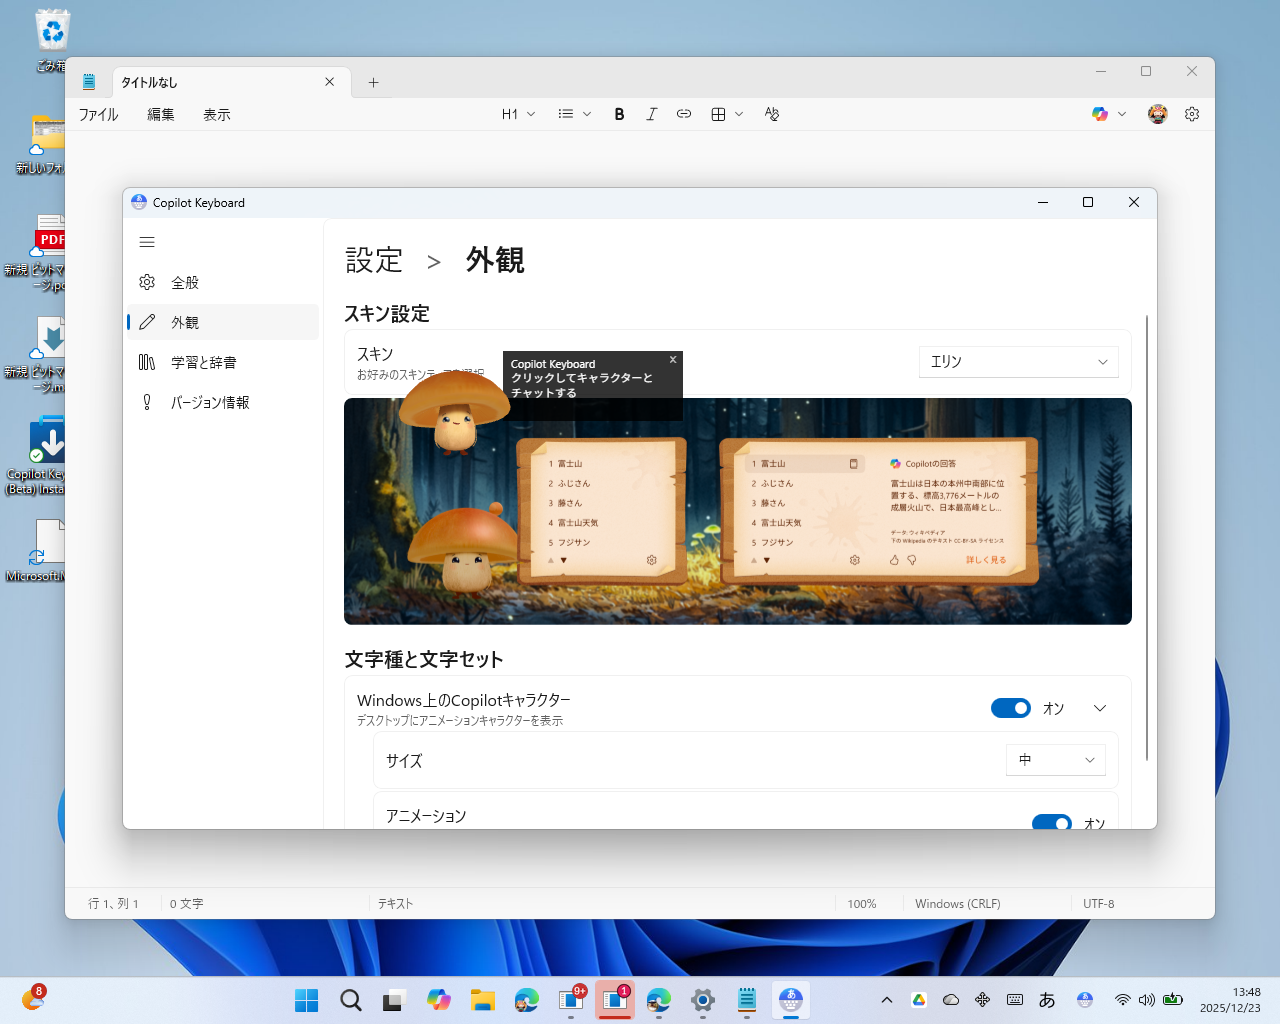Click the Copilot icon in Notepad toolbar

1100,113
